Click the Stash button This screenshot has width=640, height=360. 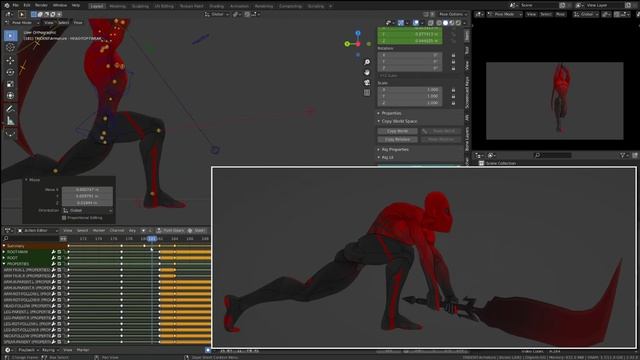click(197, 231)
